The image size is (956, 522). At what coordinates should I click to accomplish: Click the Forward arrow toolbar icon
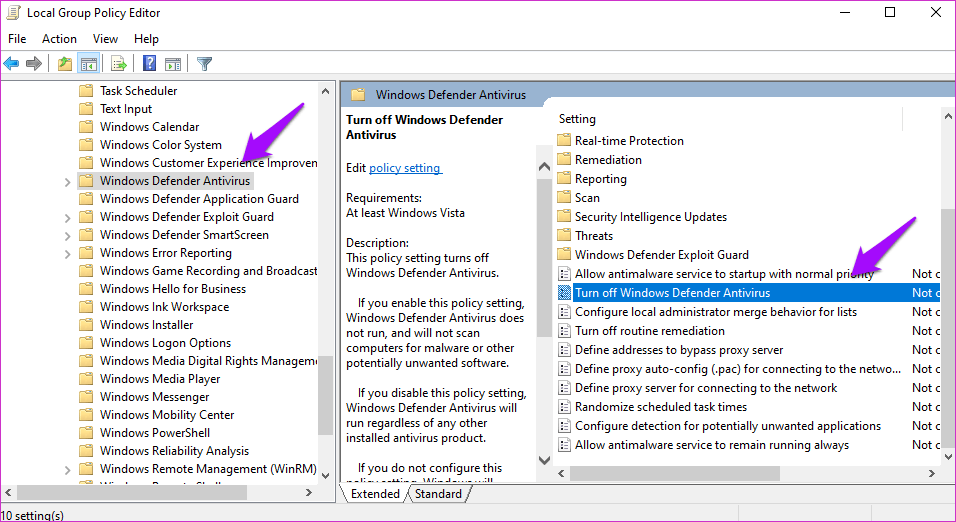pyautogui.click(x=34, y=63)
